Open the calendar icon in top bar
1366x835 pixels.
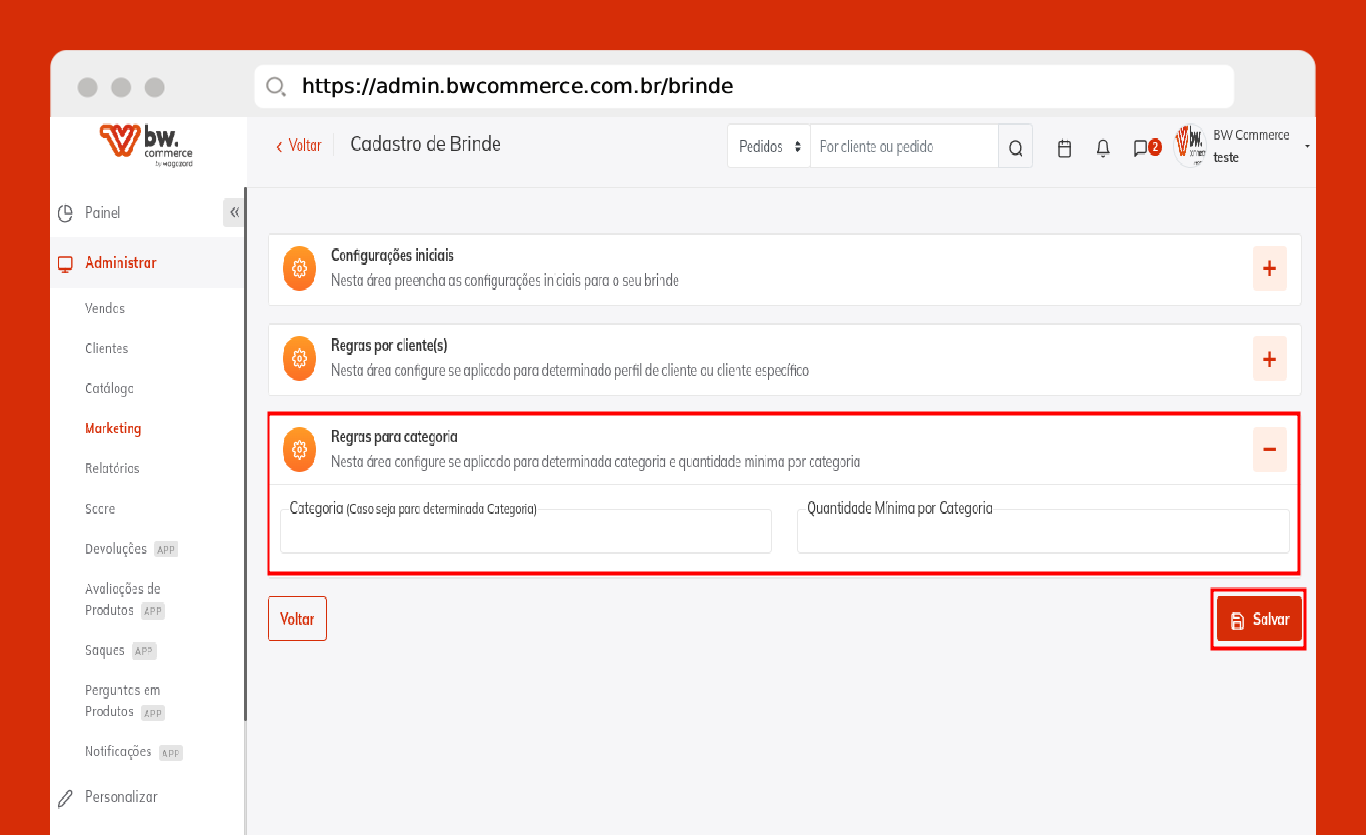point(1064,148)
